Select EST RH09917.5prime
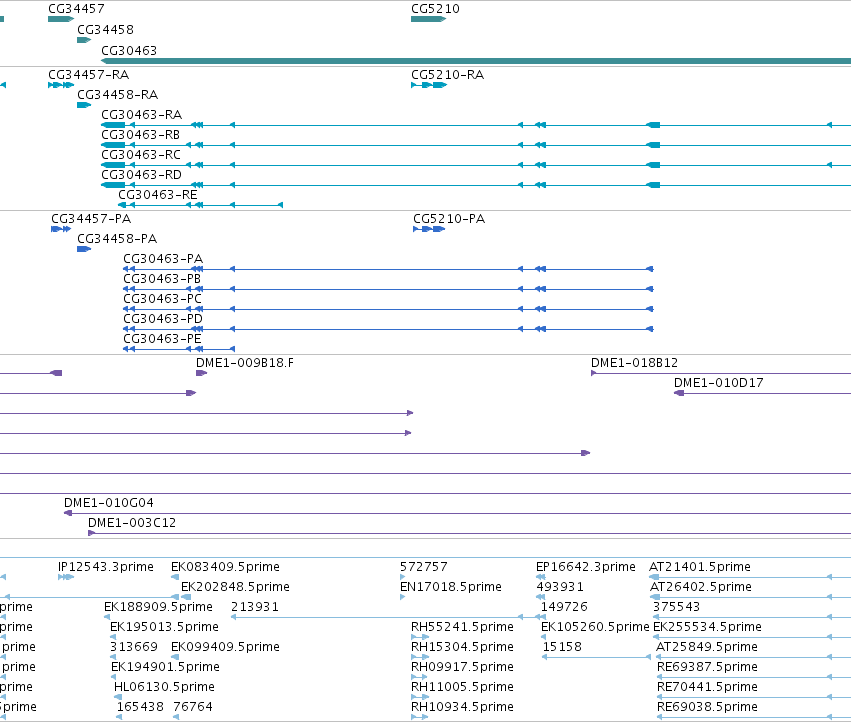Image resolution: width=851 pixels, height=722 pixels. (x=462, y=667)
